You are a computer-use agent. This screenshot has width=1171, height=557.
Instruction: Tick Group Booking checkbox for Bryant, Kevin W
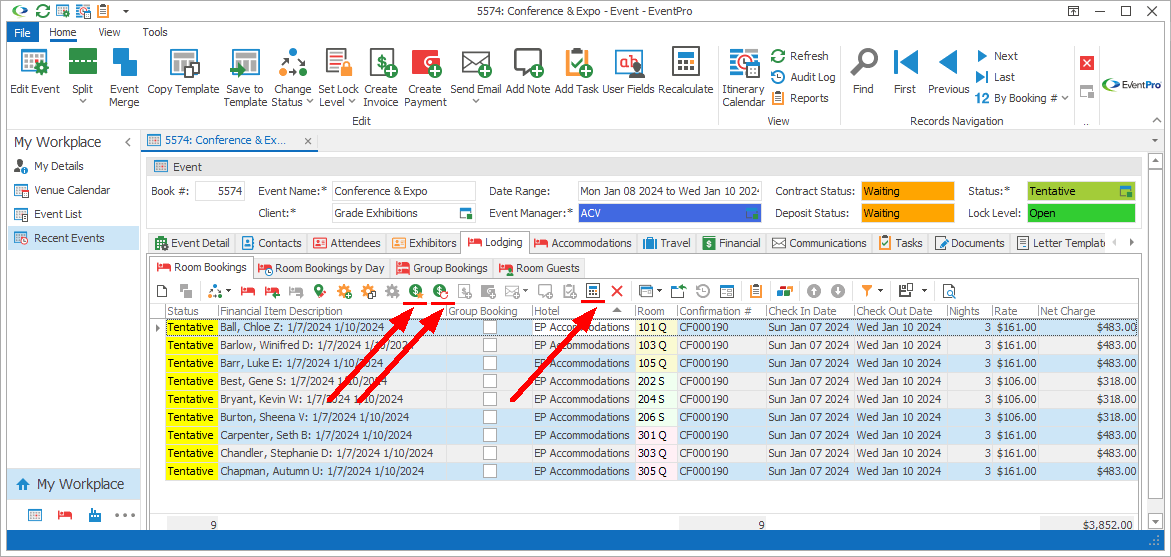pos(490,399)
